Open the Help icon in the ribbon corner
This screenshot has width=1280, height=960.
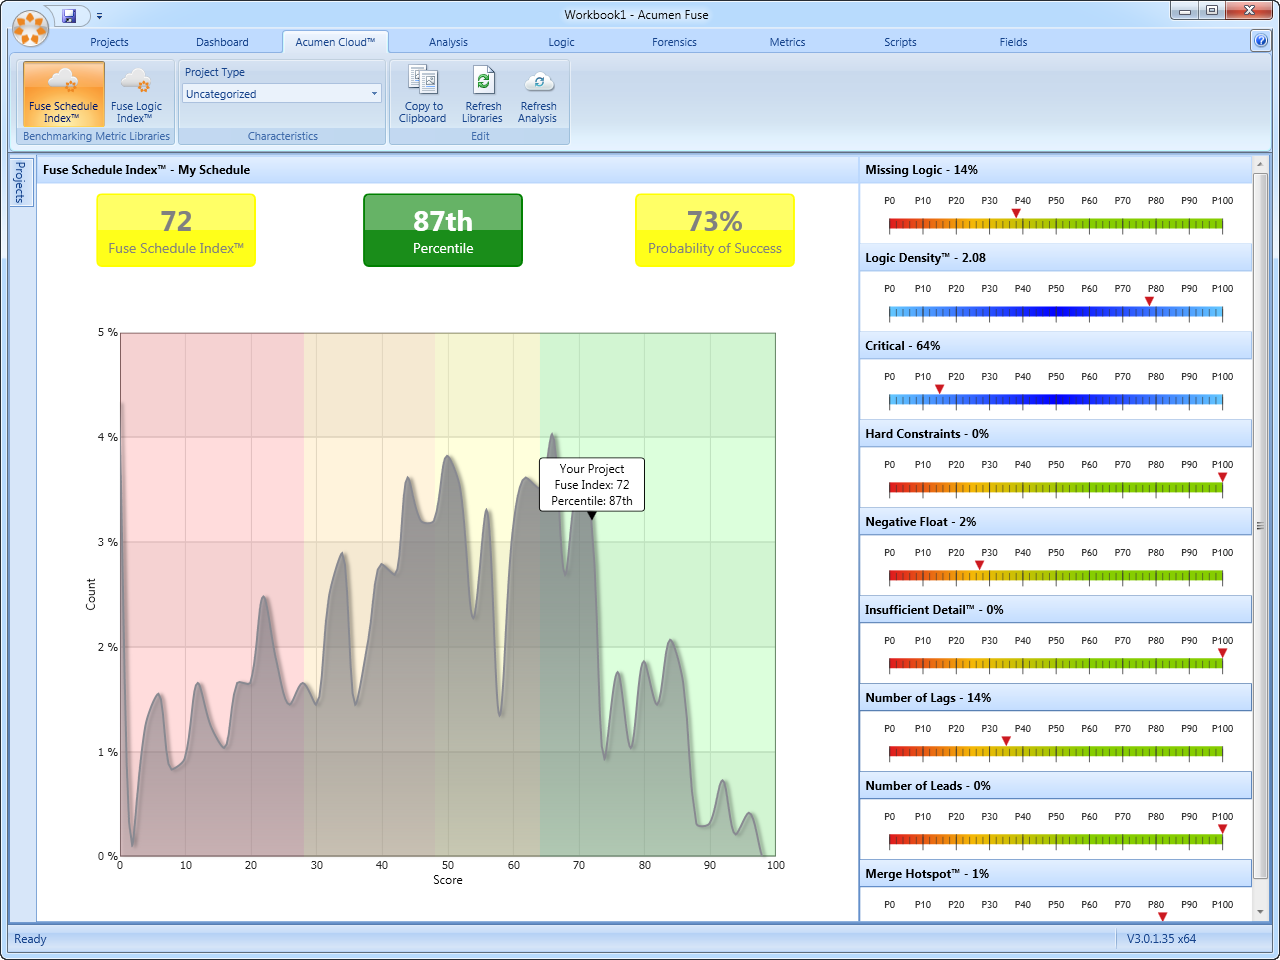coord(1260,40)
